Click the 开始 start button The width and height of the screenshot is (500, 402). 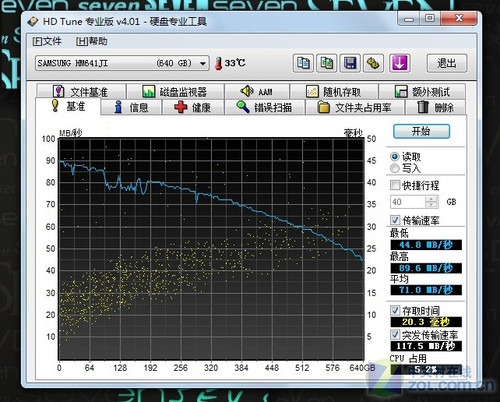tap(422, 131)
